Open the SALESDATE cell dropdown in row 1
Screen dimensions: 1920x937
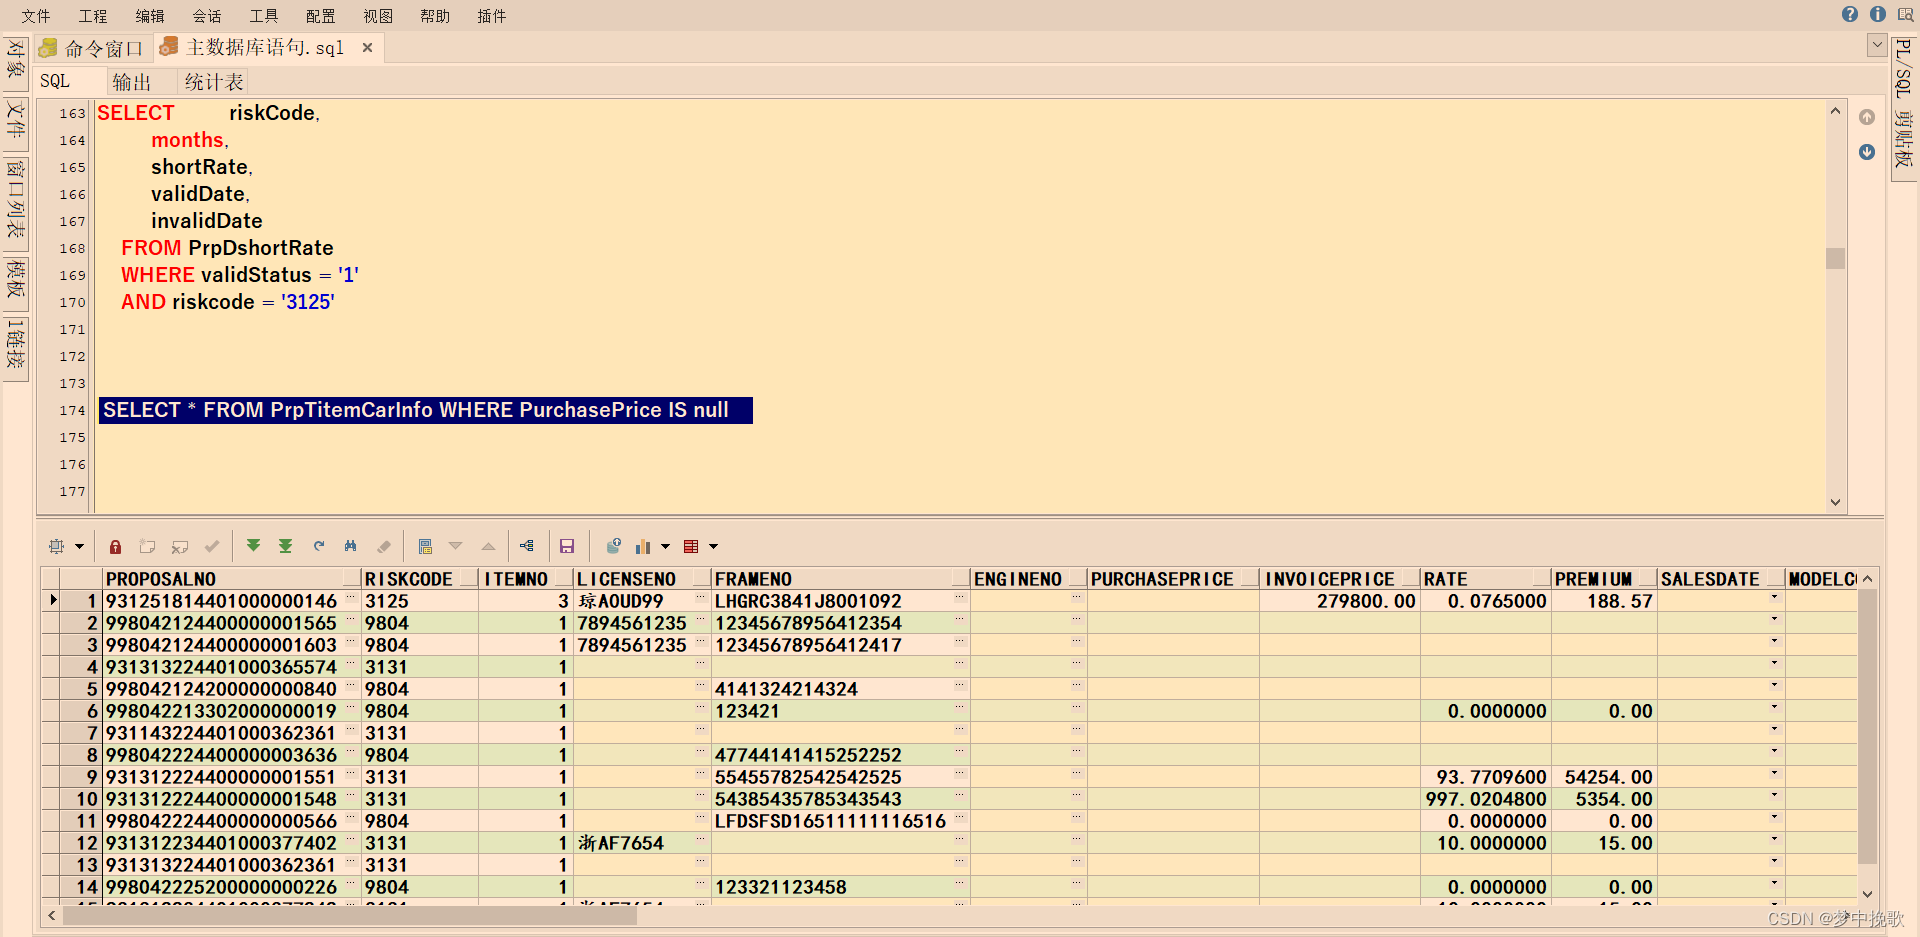pyautogui.click(x=1775, y=598)
